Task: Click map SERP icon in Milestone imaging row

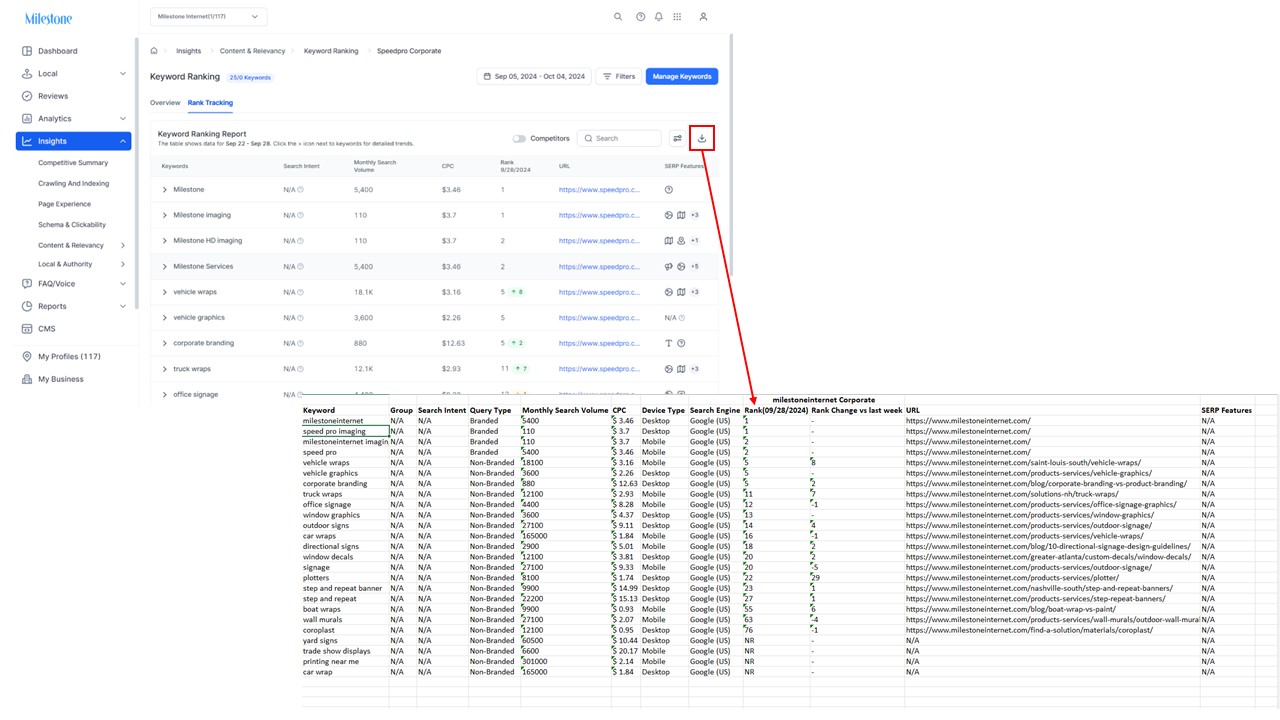Action: (681, 215)
